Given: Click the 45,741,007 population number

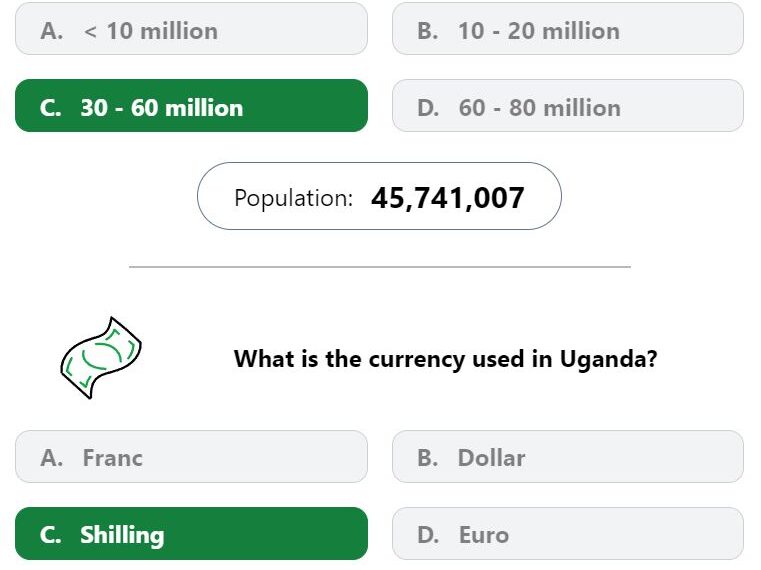Looking at the screenshot, I should [447, 197].
